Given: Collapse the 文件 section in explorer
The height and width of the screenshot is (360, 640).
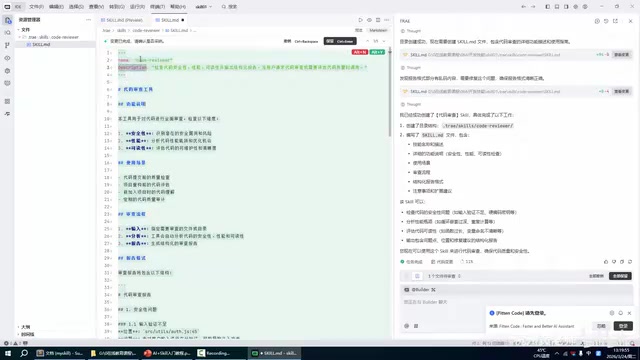Looking at the screenshot, I should (x=24, y=30).
